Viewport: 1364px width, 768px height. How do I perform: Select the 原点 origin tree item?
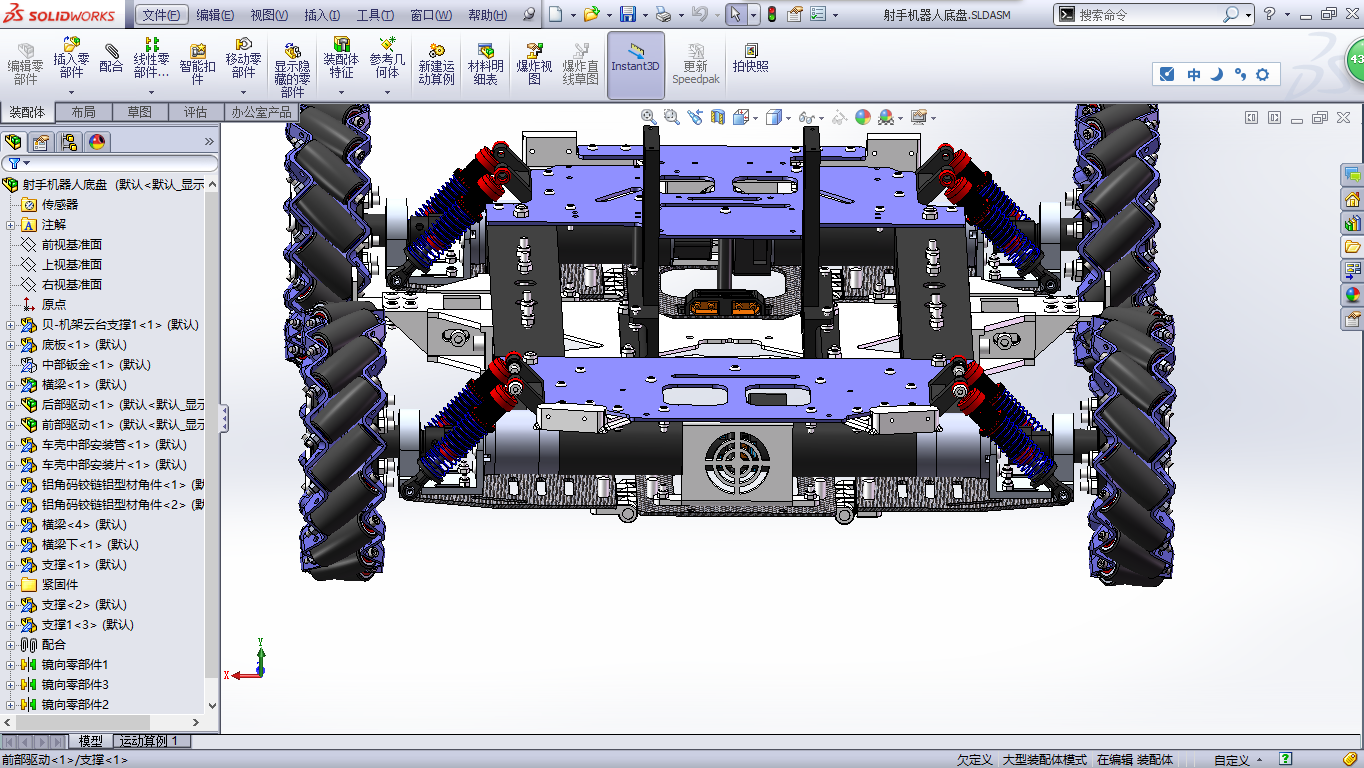point(54,305)
